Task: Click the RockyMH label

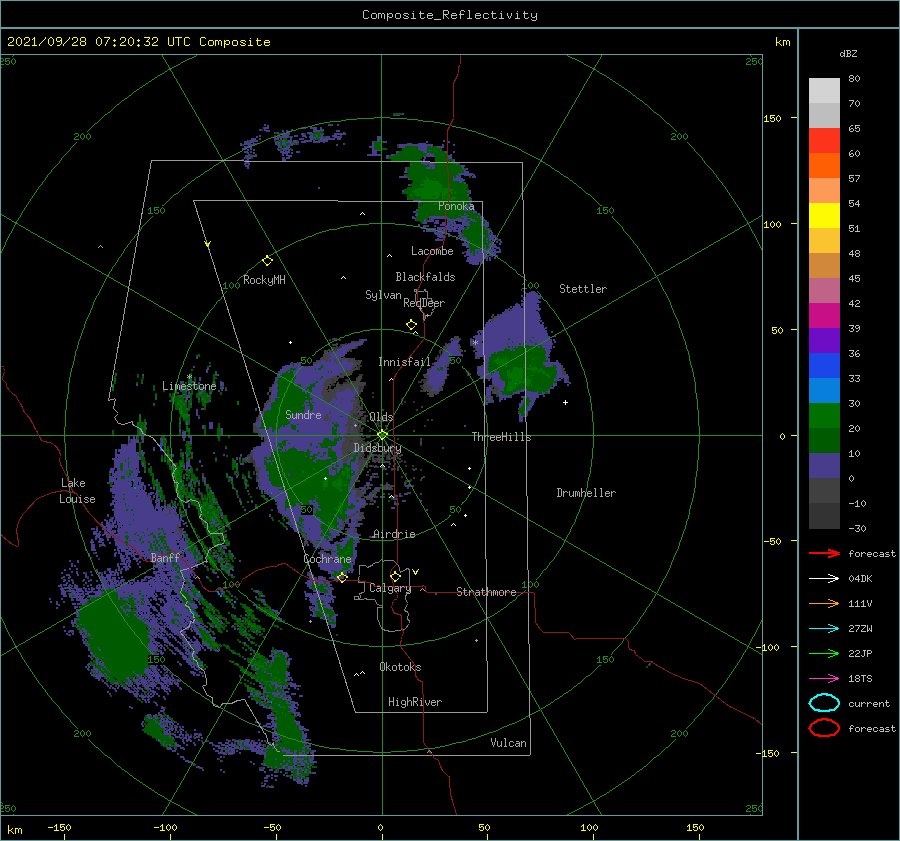Action: point(264,280)
